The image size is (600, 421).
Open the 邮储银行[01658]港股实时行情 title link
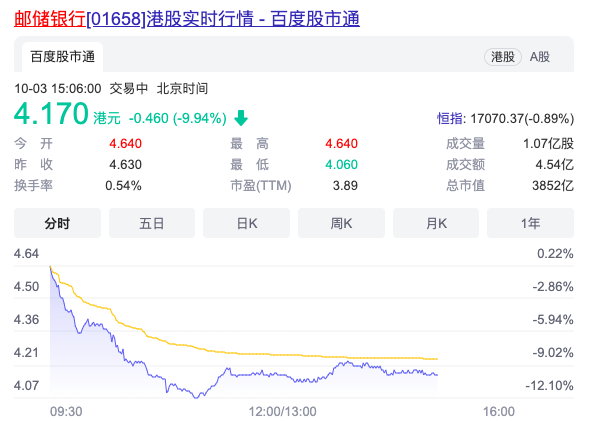coord(187,19)
